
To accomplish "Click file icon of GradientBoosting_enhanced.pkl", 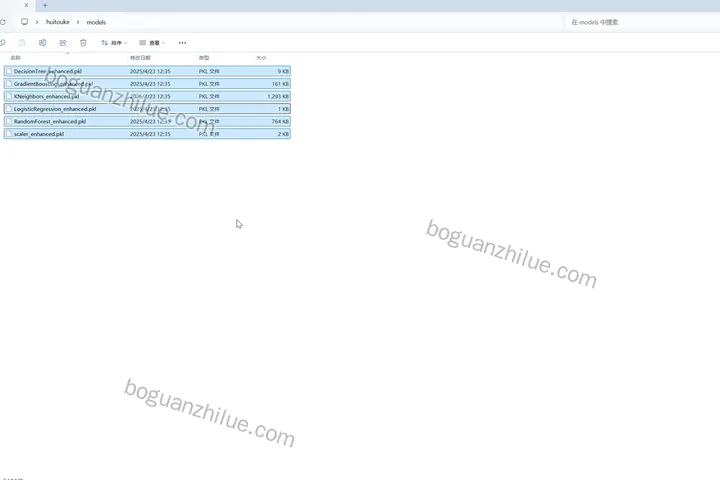I will pyautogui.click(x=9, y=84).
